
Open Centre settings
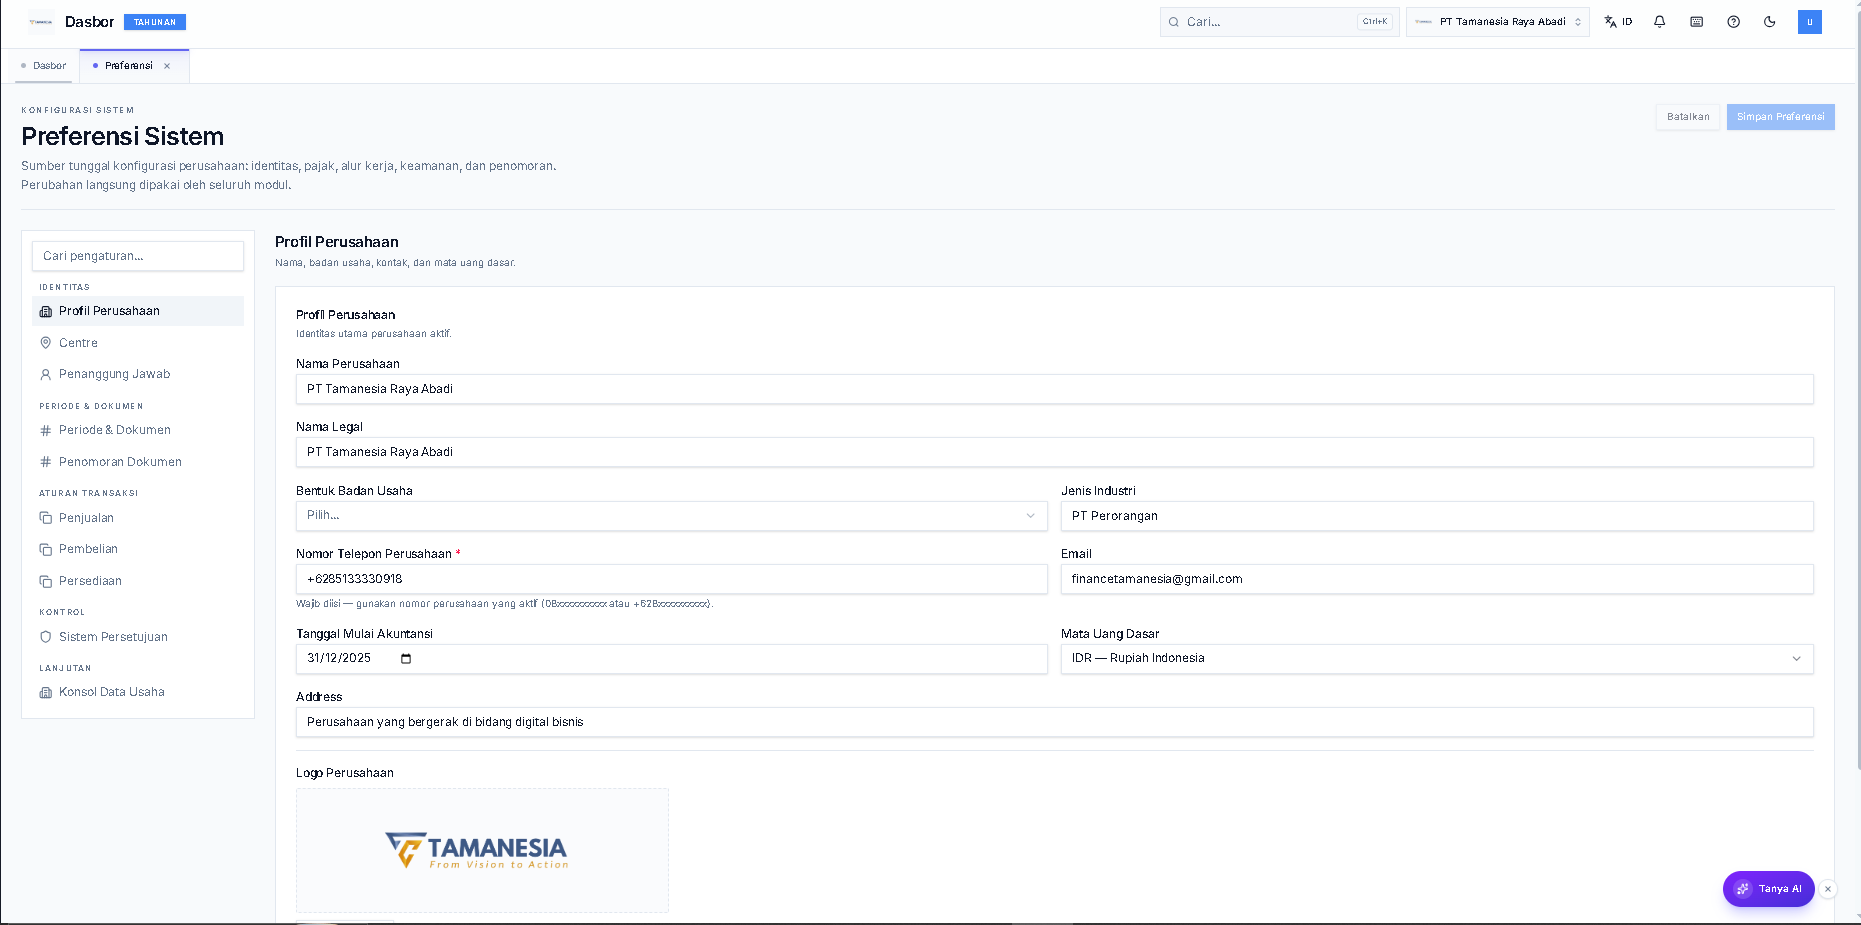[138, 343]
